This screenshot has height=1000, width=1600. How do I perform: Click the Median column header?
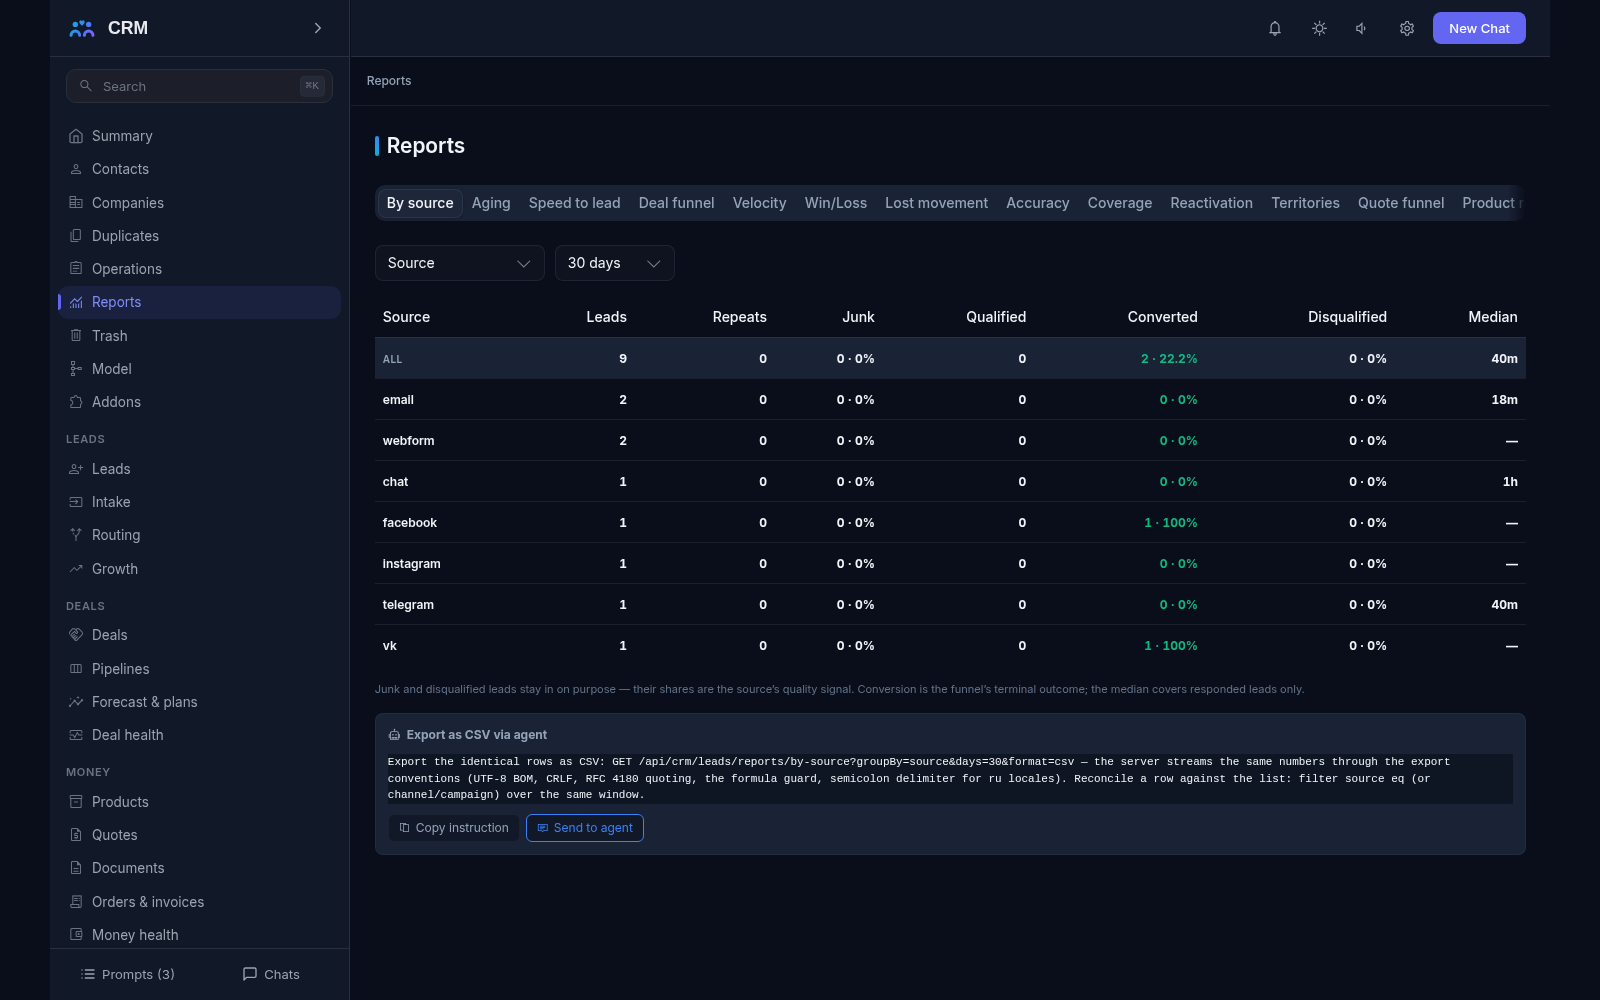1492,317
